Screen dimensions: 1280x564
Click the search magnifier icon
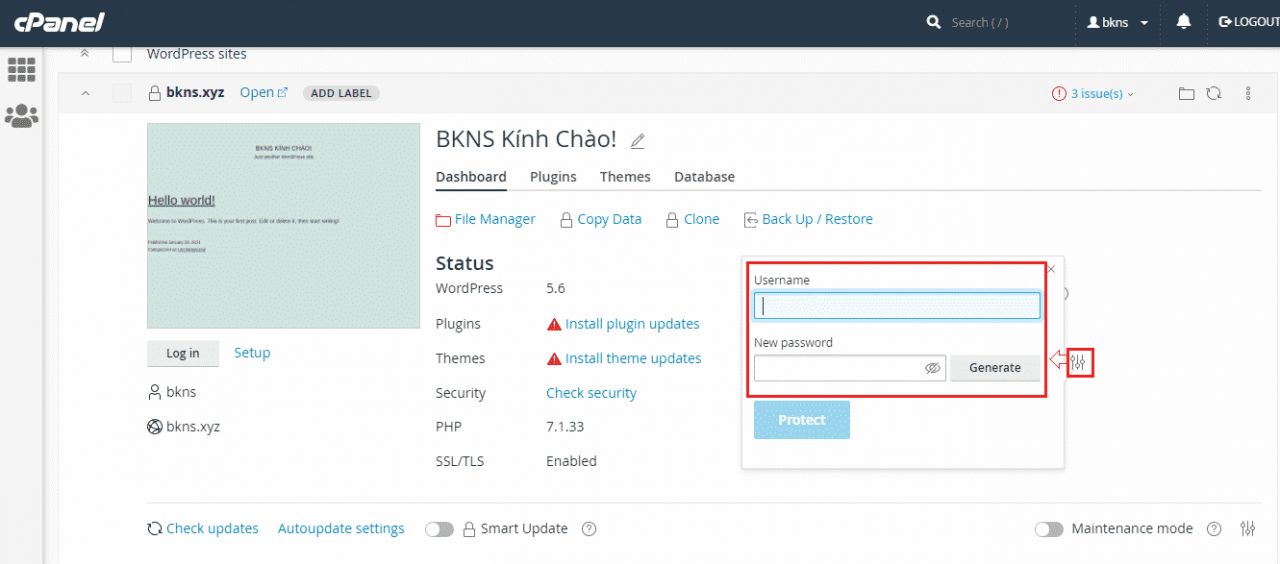coord(934,22)
